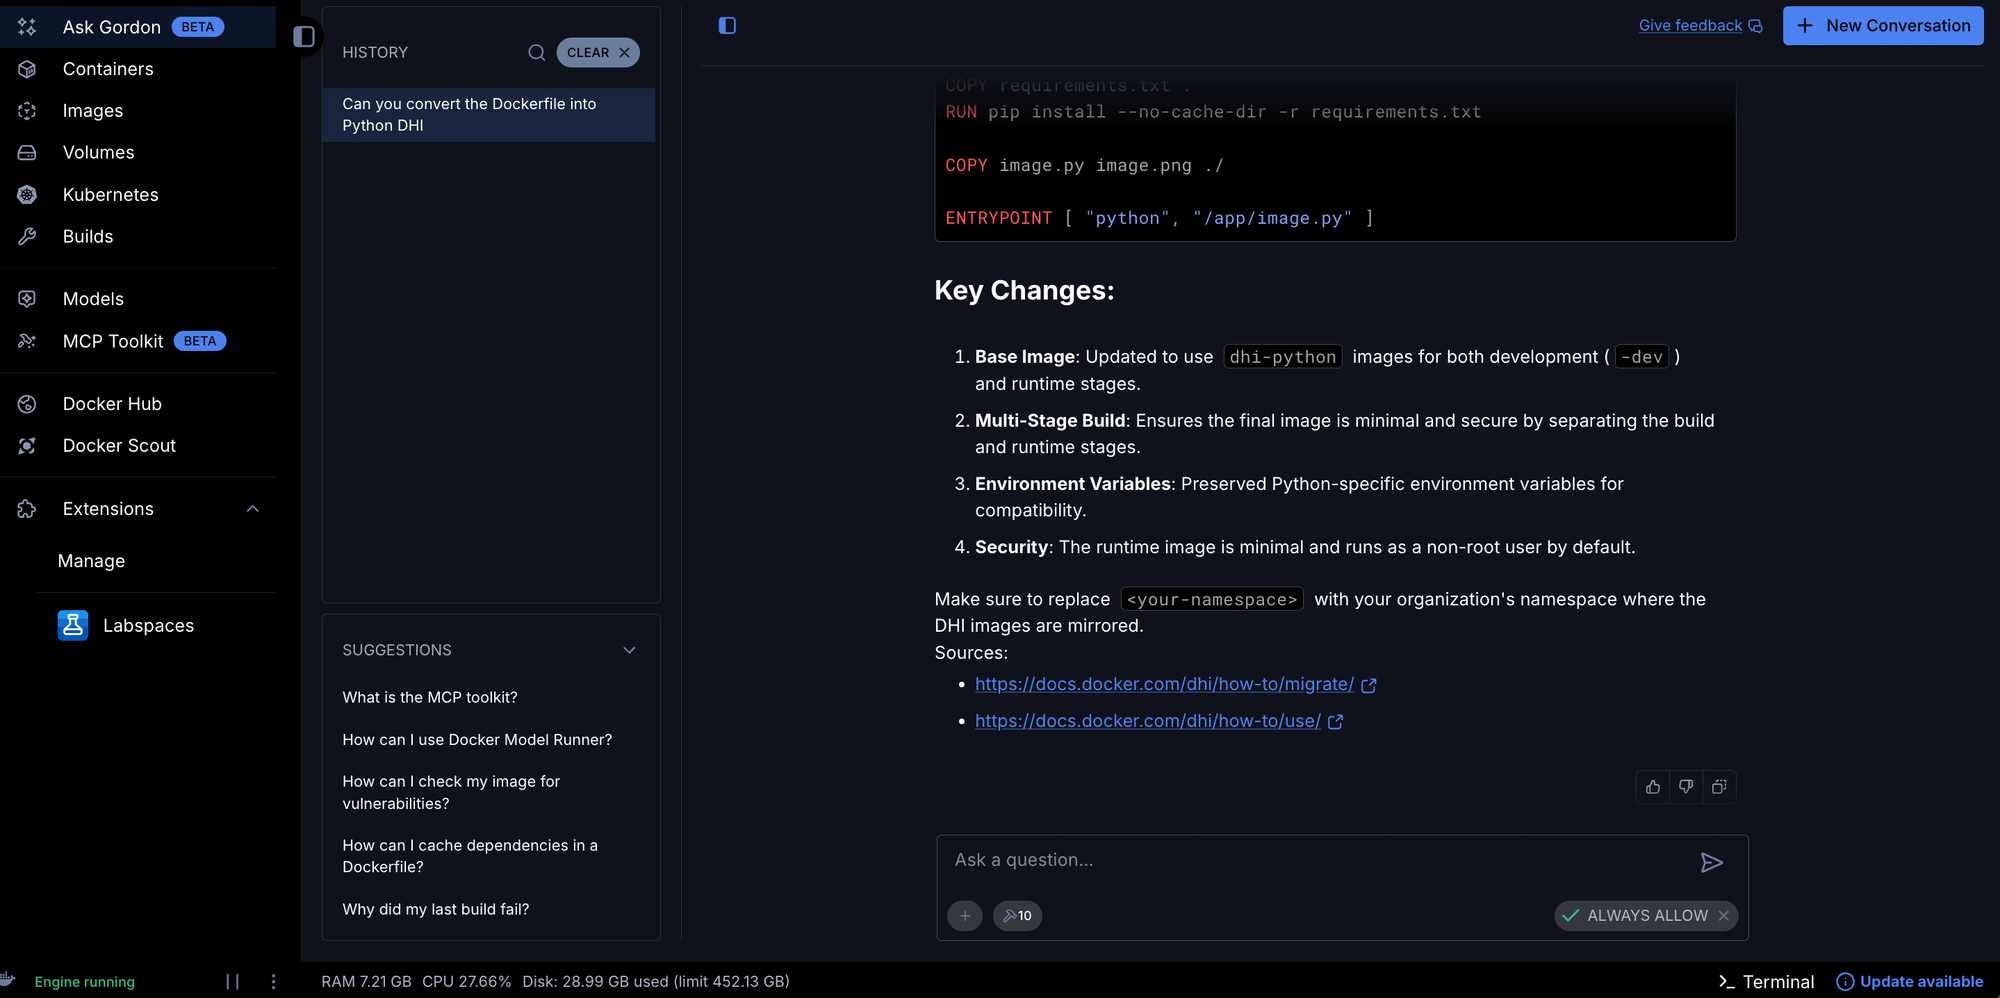Open the DHI how-to use docs link
Image resolution: width=2000 pixels, height=998 pixels.
tap(1148, 722)
